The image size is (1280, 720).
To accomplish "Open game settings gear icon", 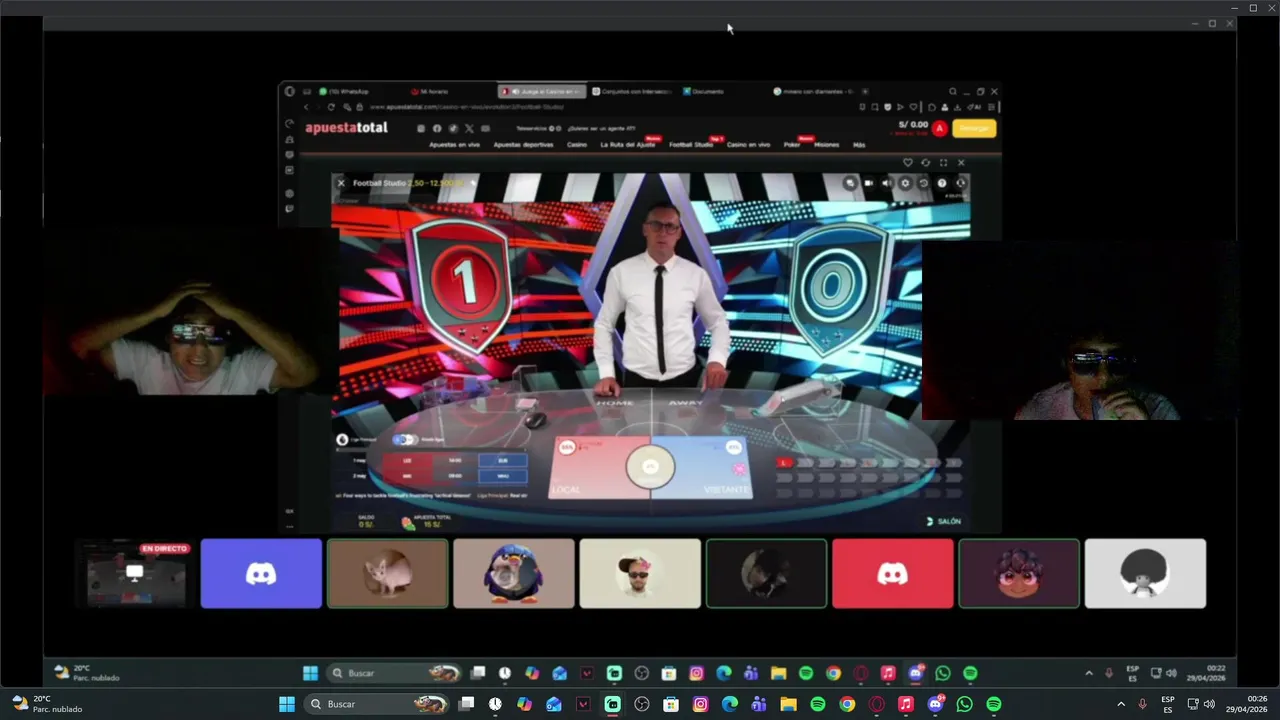I will [905, 183].
